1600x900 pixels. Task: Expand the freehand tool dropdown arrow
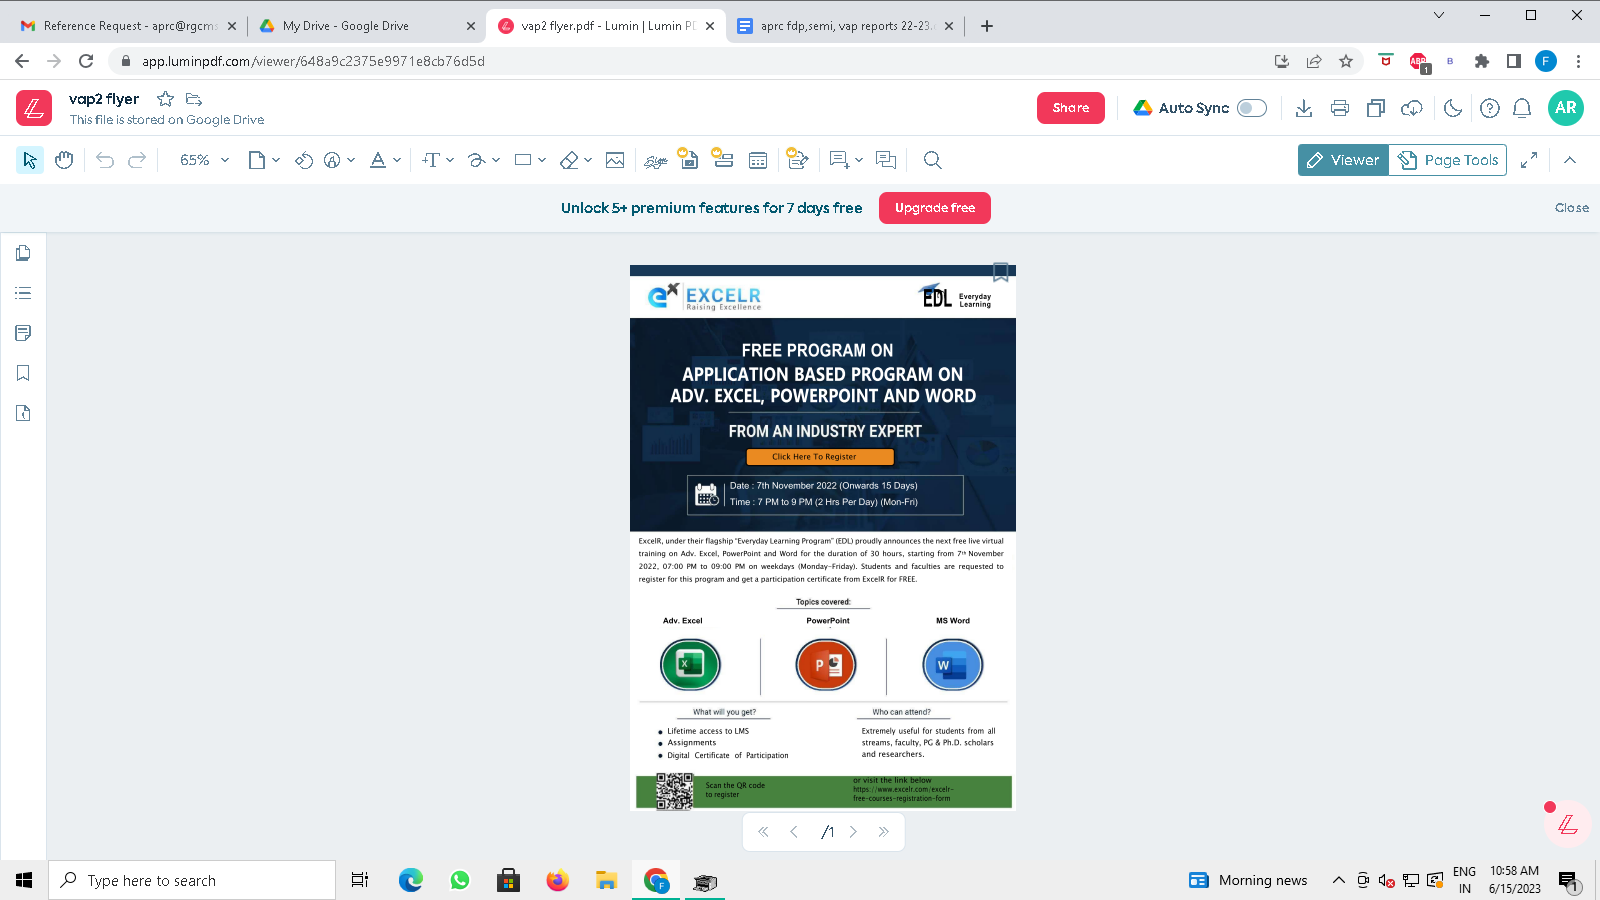[x=496, y=160]
